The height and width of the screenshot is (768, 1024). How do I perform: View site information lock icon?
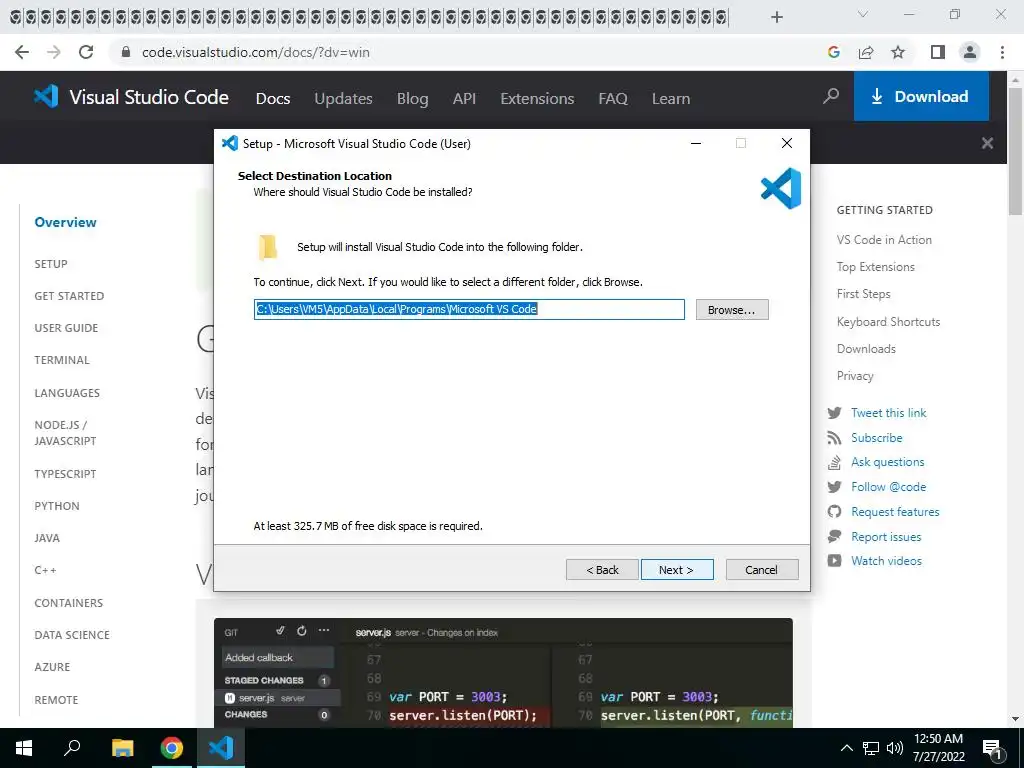[127, 52]
